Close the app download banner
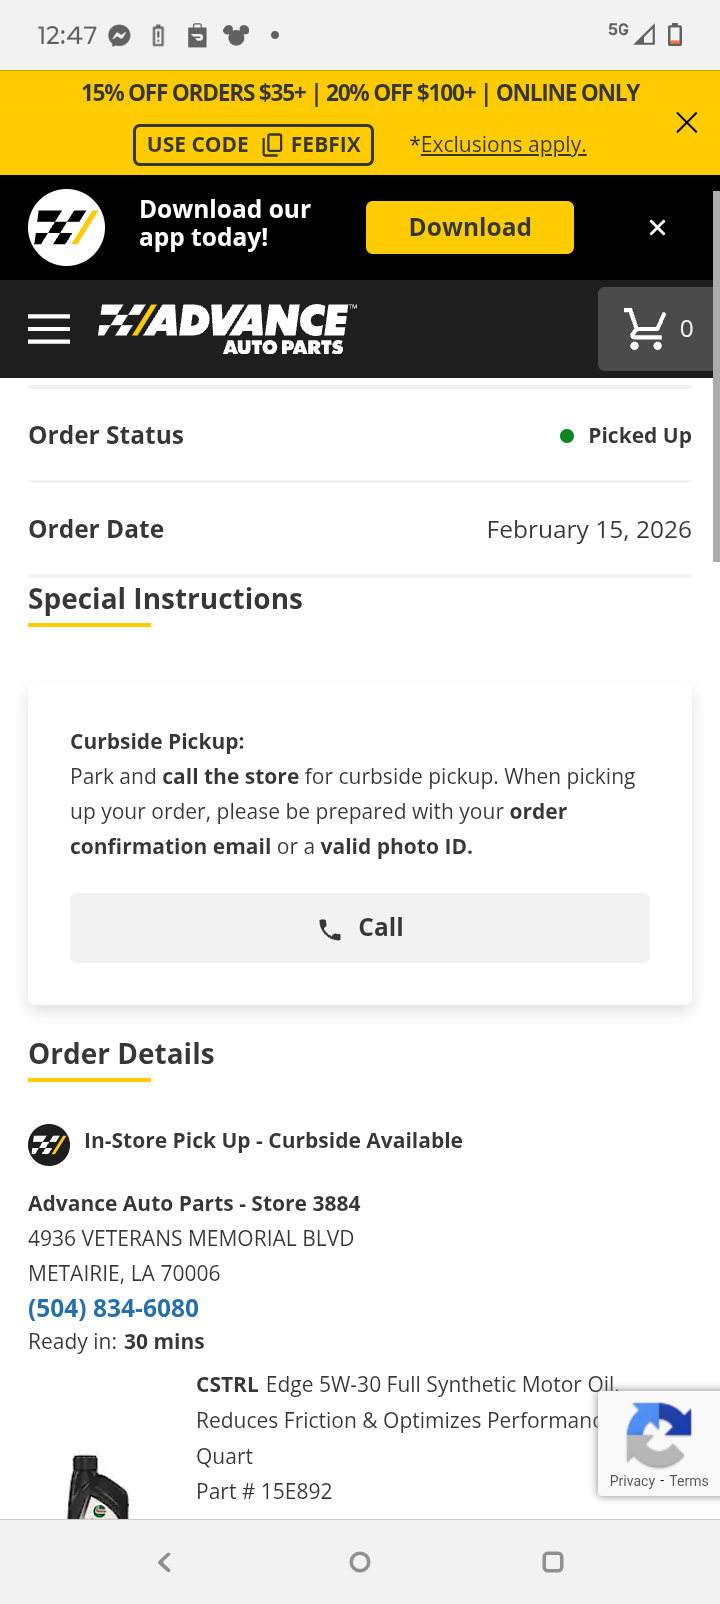 [657, 228]
